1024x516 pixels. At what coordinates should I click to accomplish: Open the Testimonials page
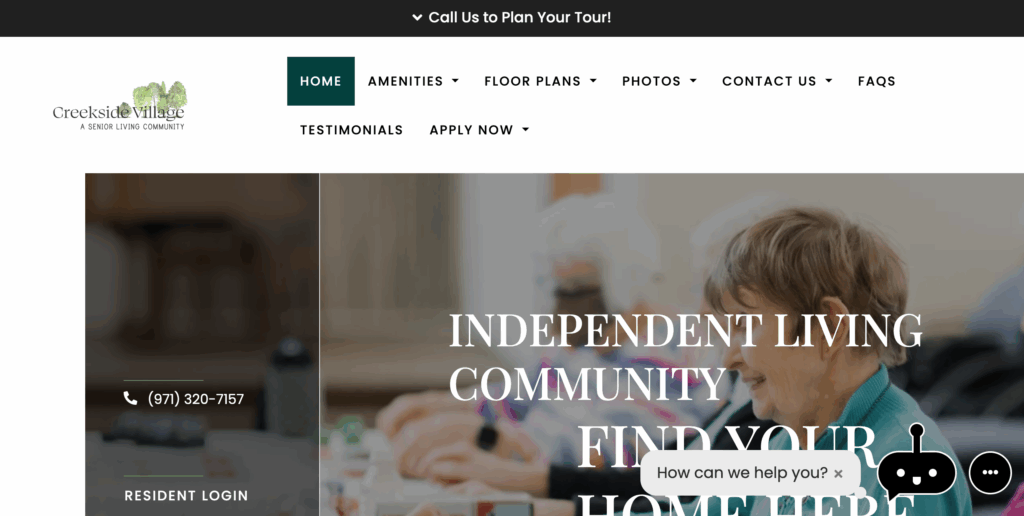(x=351, y=130)
